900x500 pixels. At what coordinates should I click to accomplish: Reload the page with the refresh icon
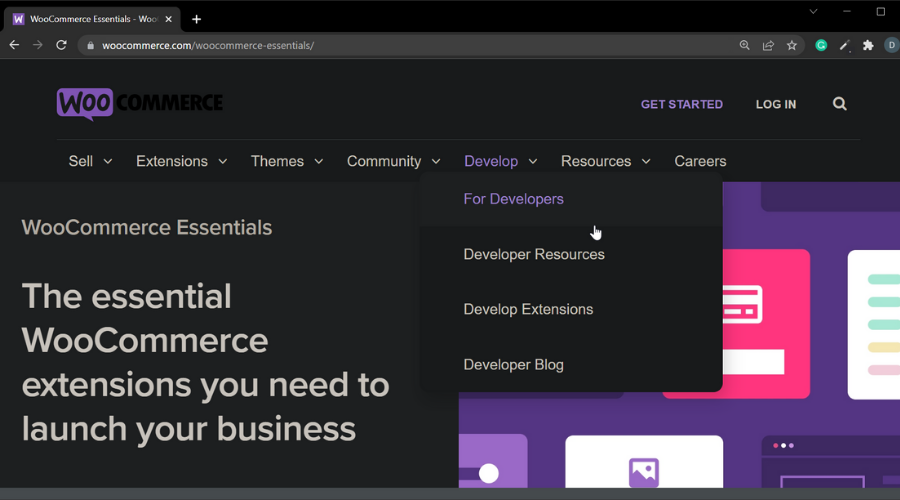(x=61, y=45)
